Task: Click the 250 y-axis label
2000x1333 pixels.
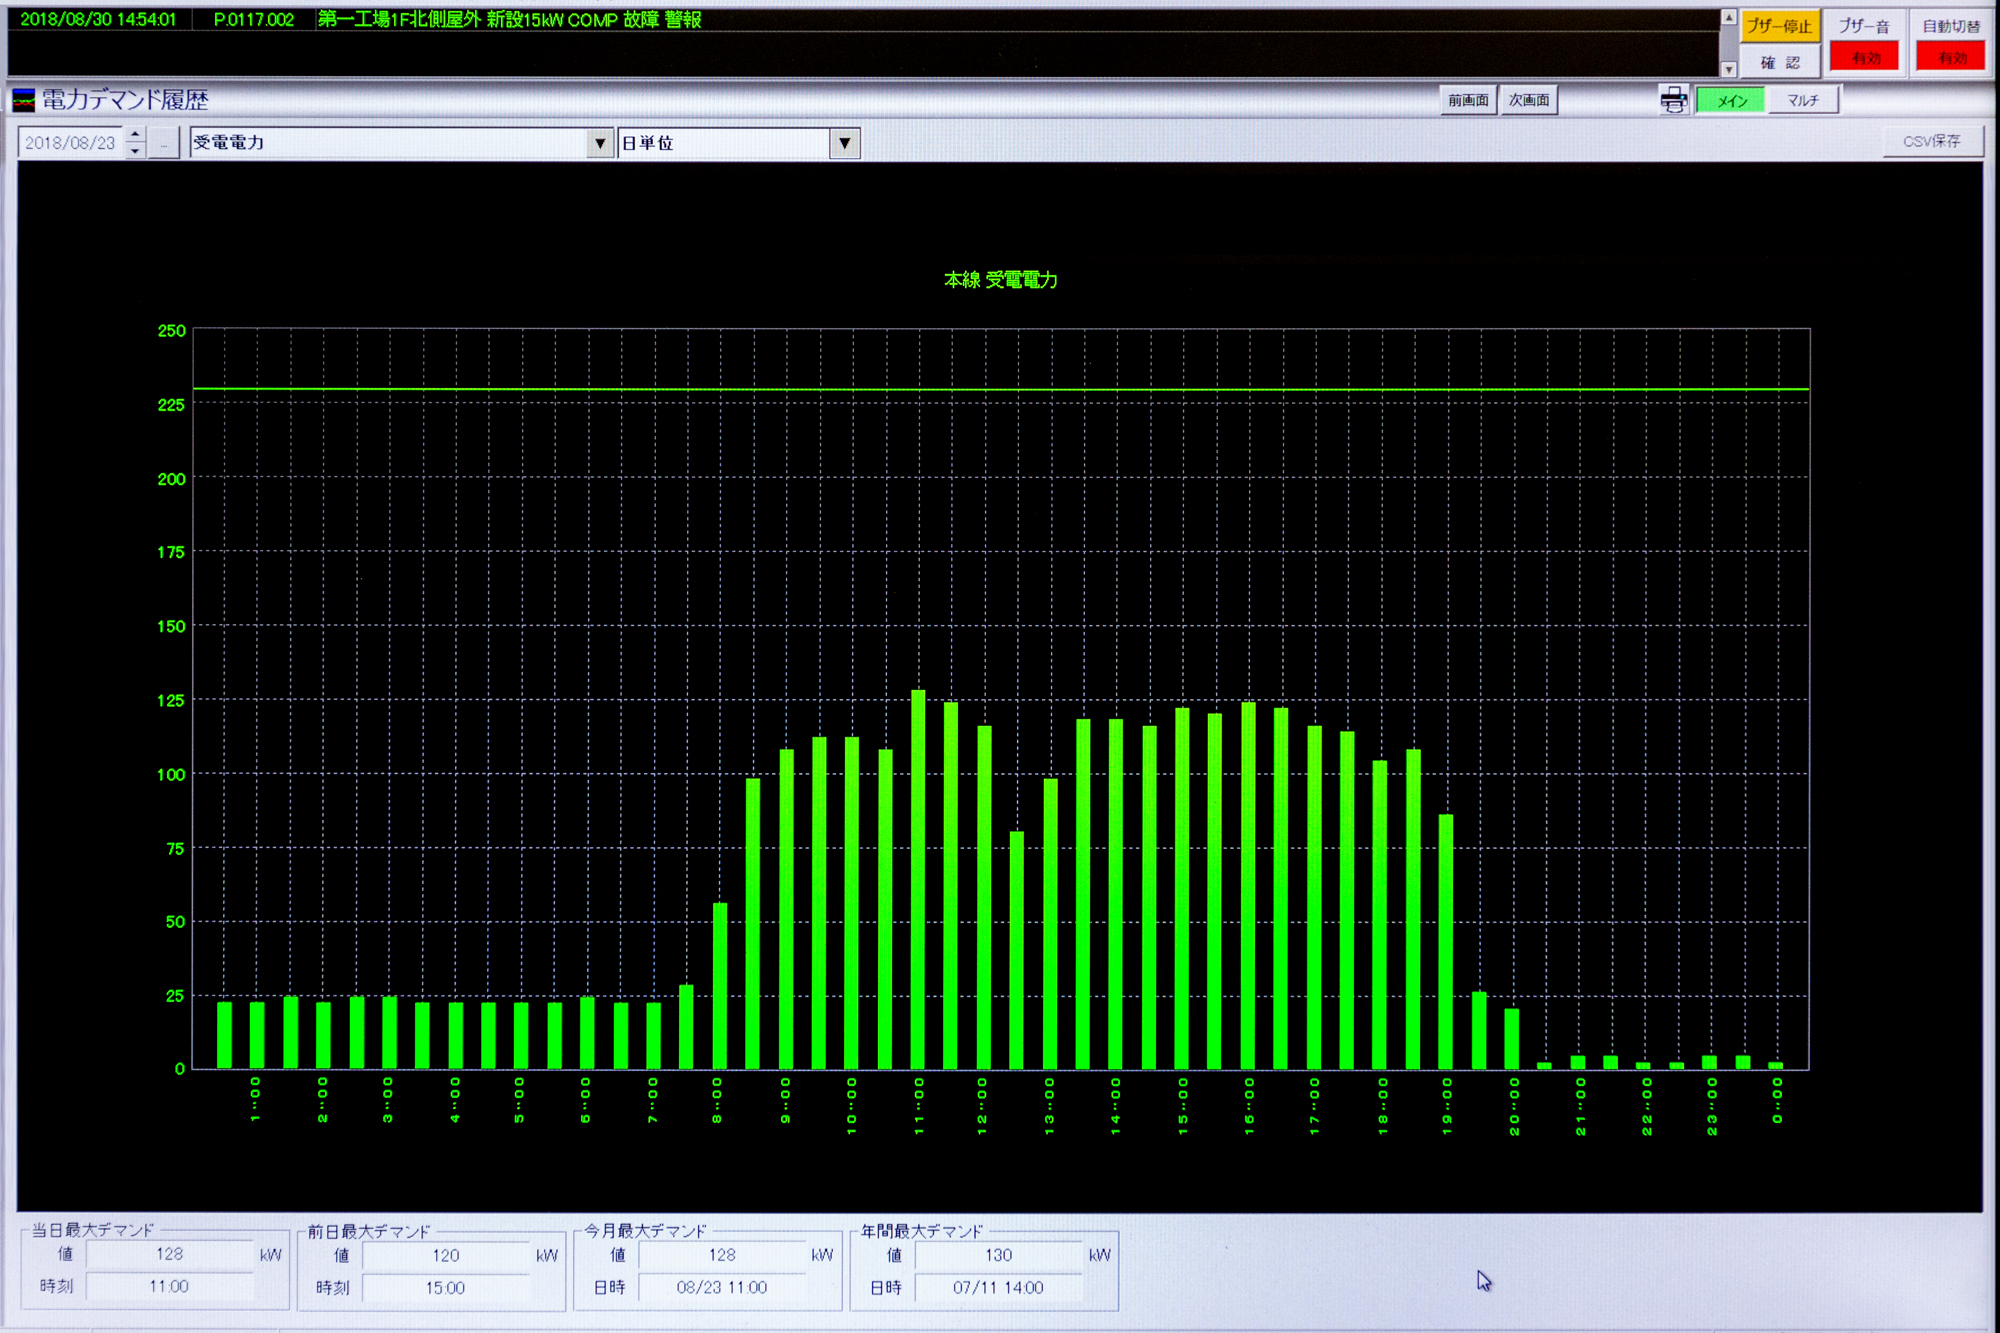Action: [172, 330]
